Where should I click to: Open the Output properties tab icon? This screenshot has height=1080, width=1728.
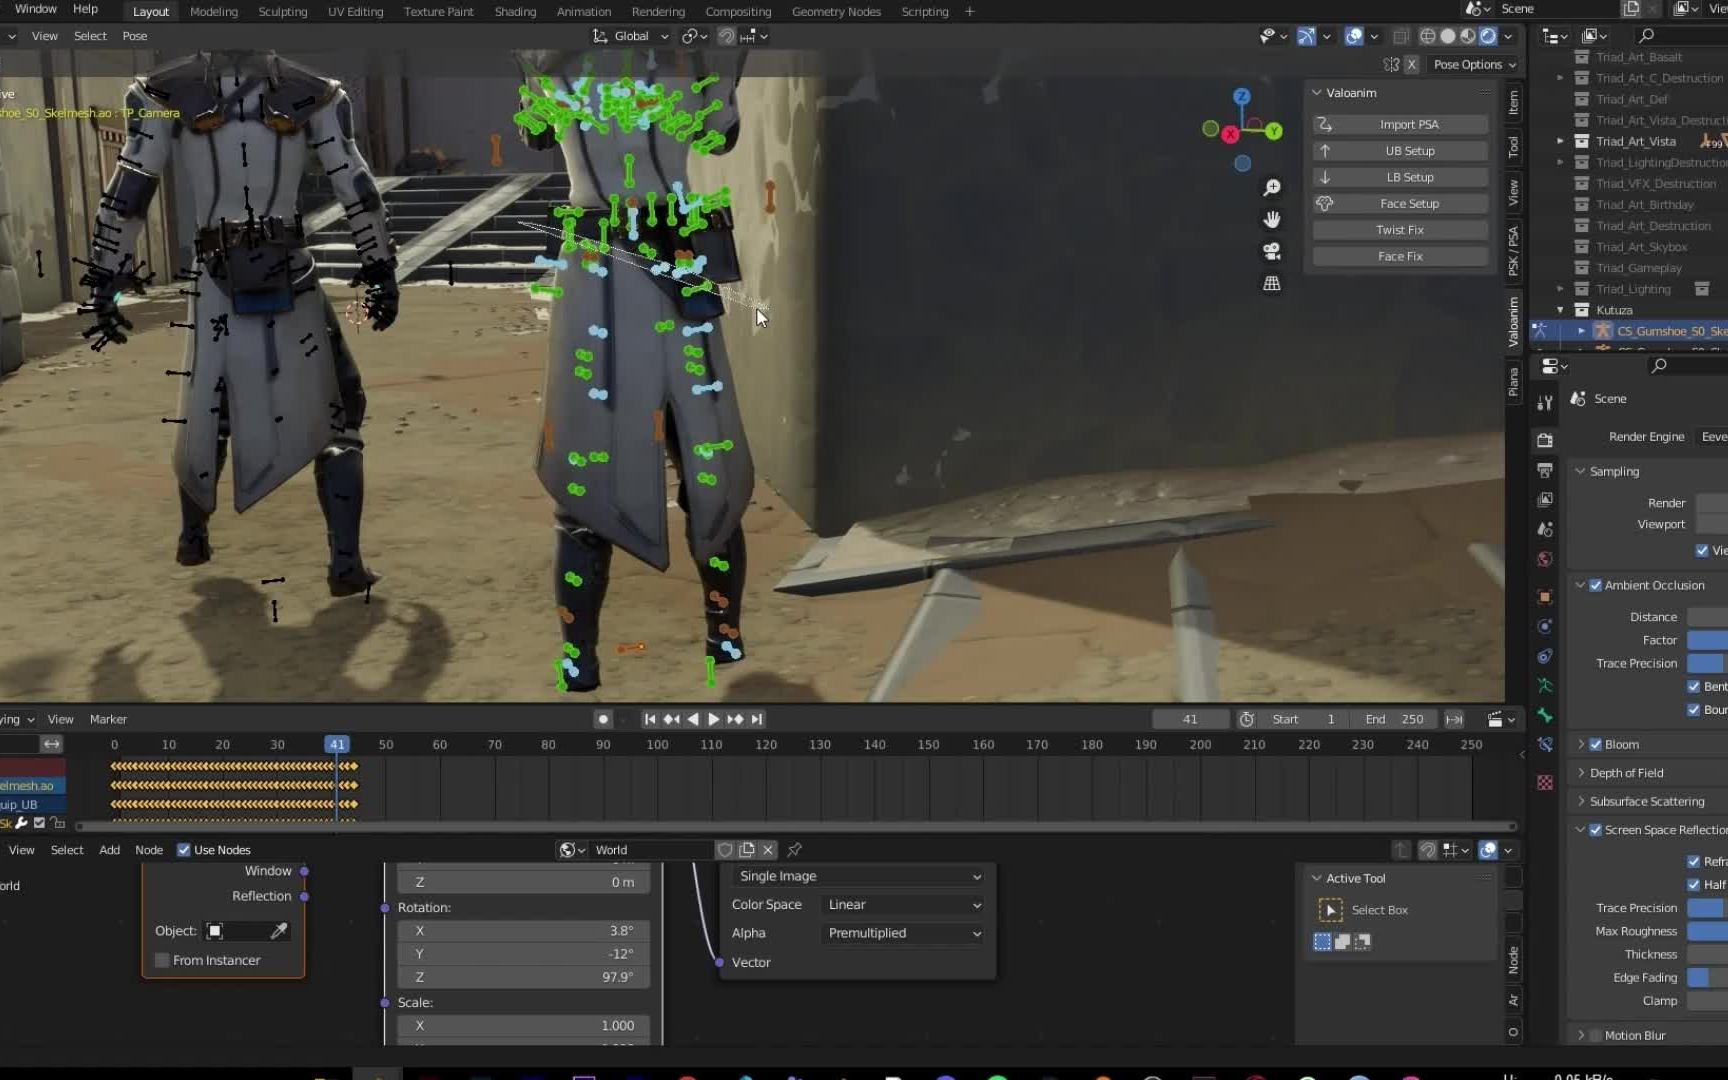click(x=1545, y=469)
